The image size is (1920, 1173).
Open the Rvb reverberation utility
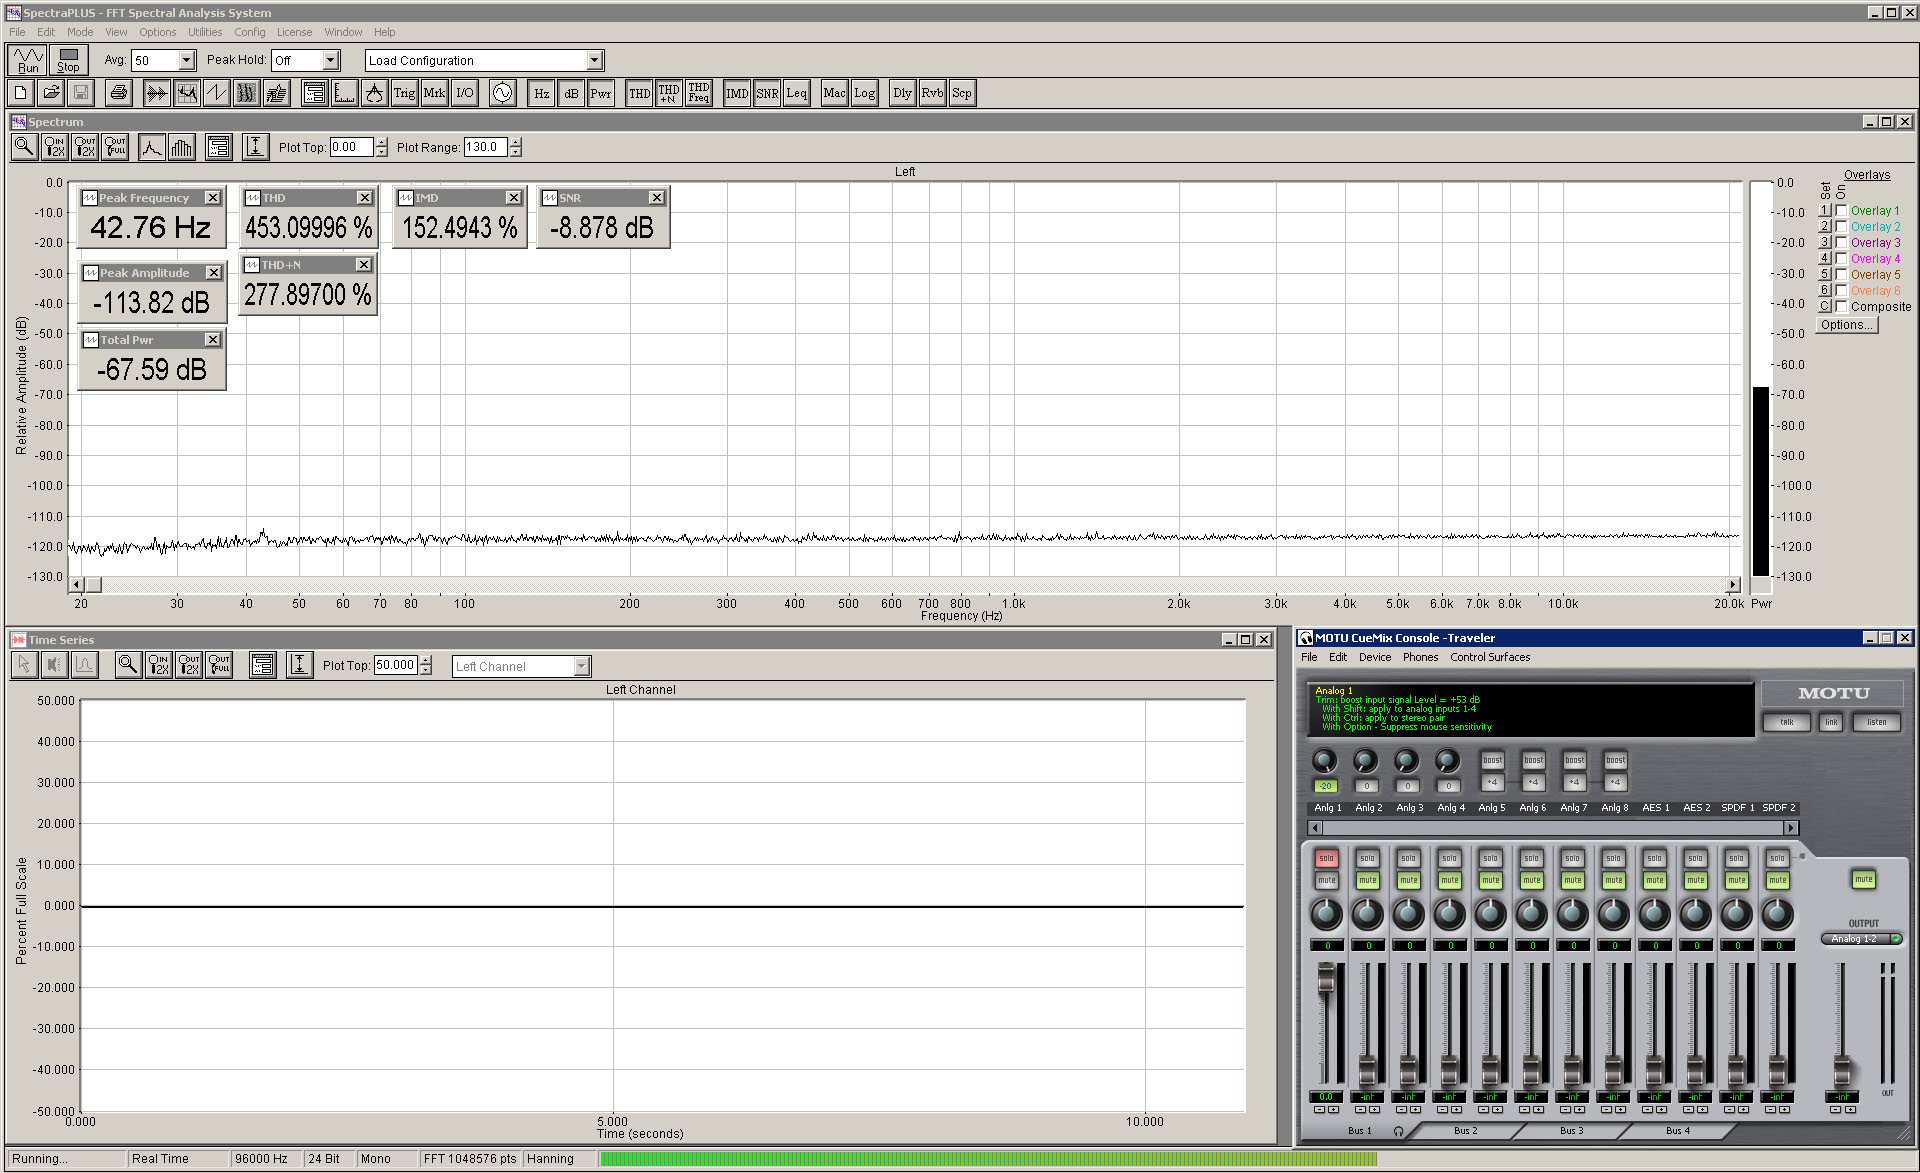click(x=932, y=93)
